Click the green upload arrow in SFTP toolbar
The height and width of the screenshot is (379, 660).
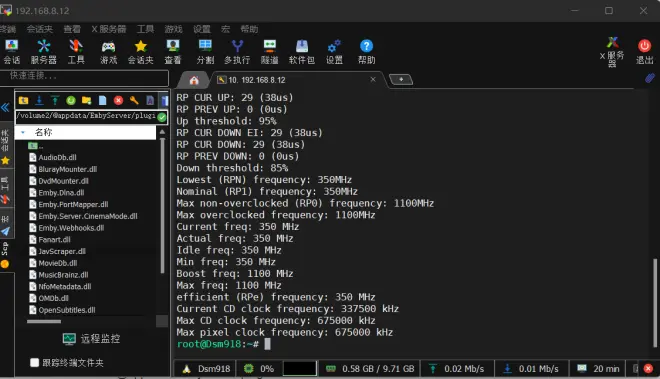pyautogui.click(x=55, y=100)
